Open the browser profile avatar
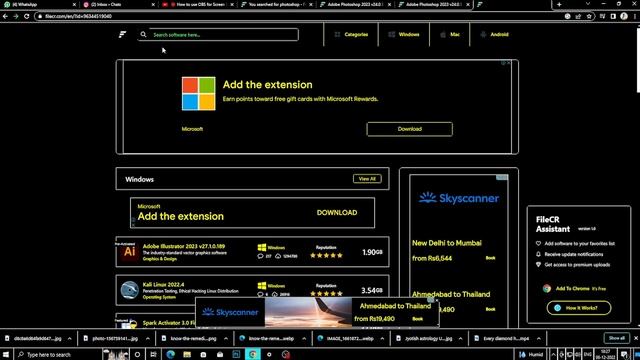This screenshot has width=640, height=360. (x=624, y=16)
